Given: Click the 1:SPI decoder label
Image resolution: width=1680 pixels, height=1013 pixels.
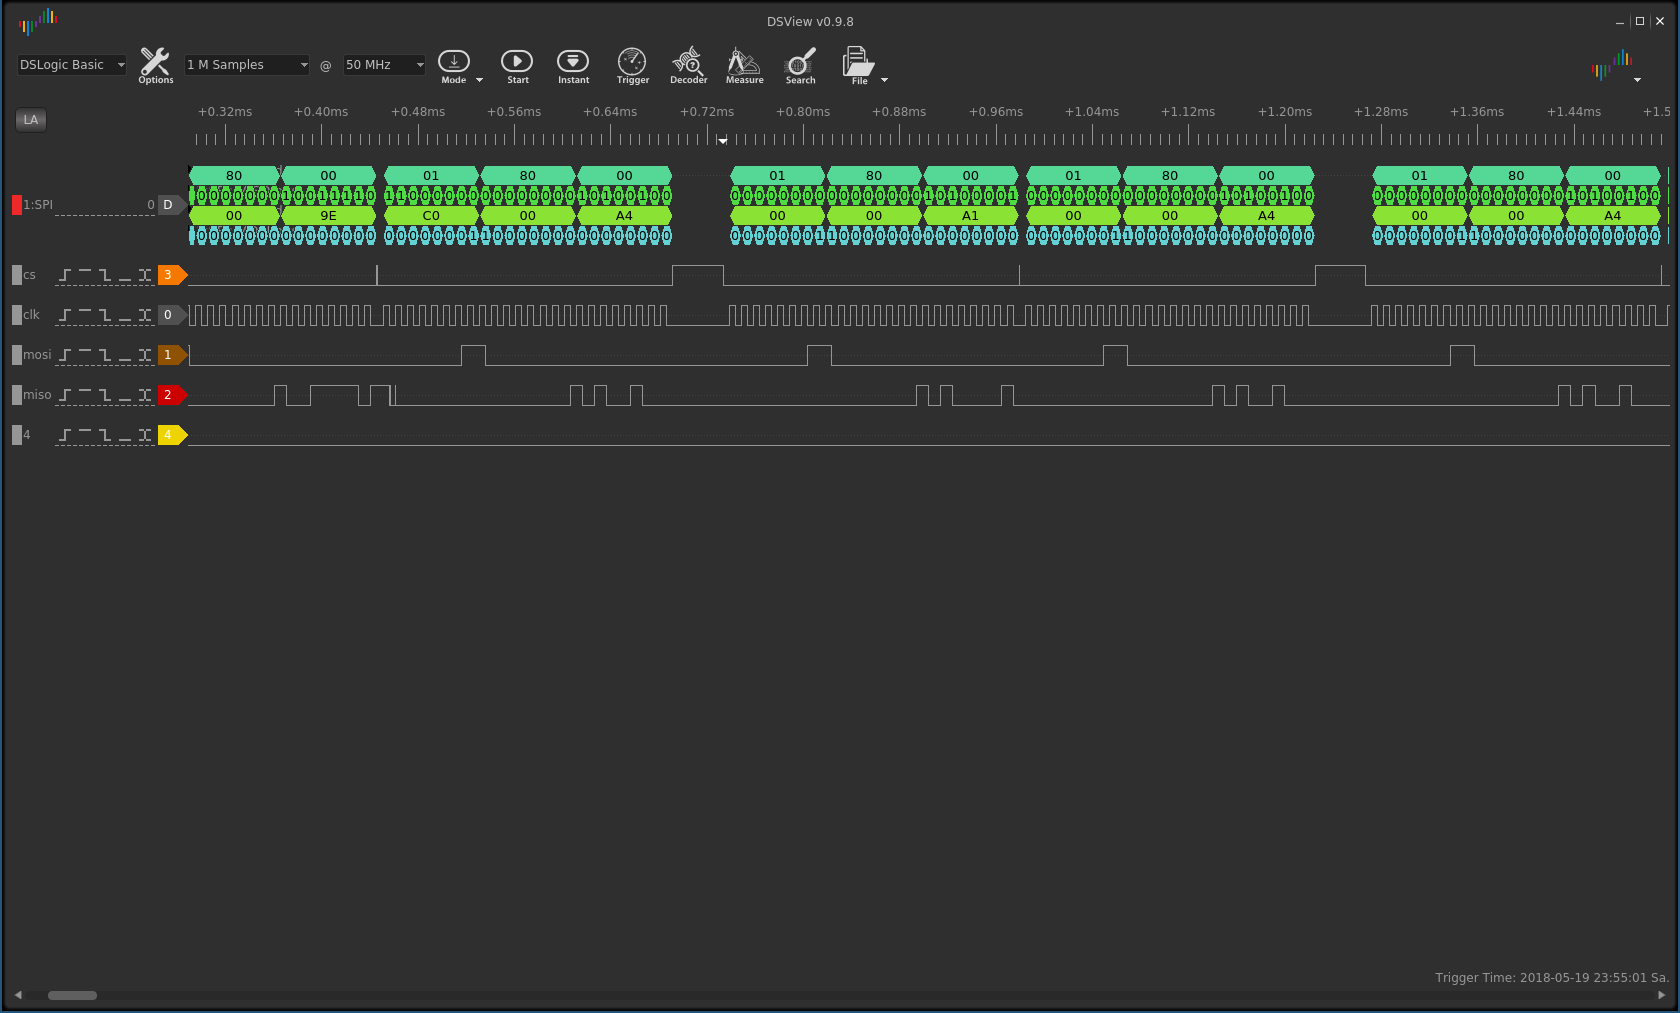Looking at the screenshot, I should click(x=38, y=205).
